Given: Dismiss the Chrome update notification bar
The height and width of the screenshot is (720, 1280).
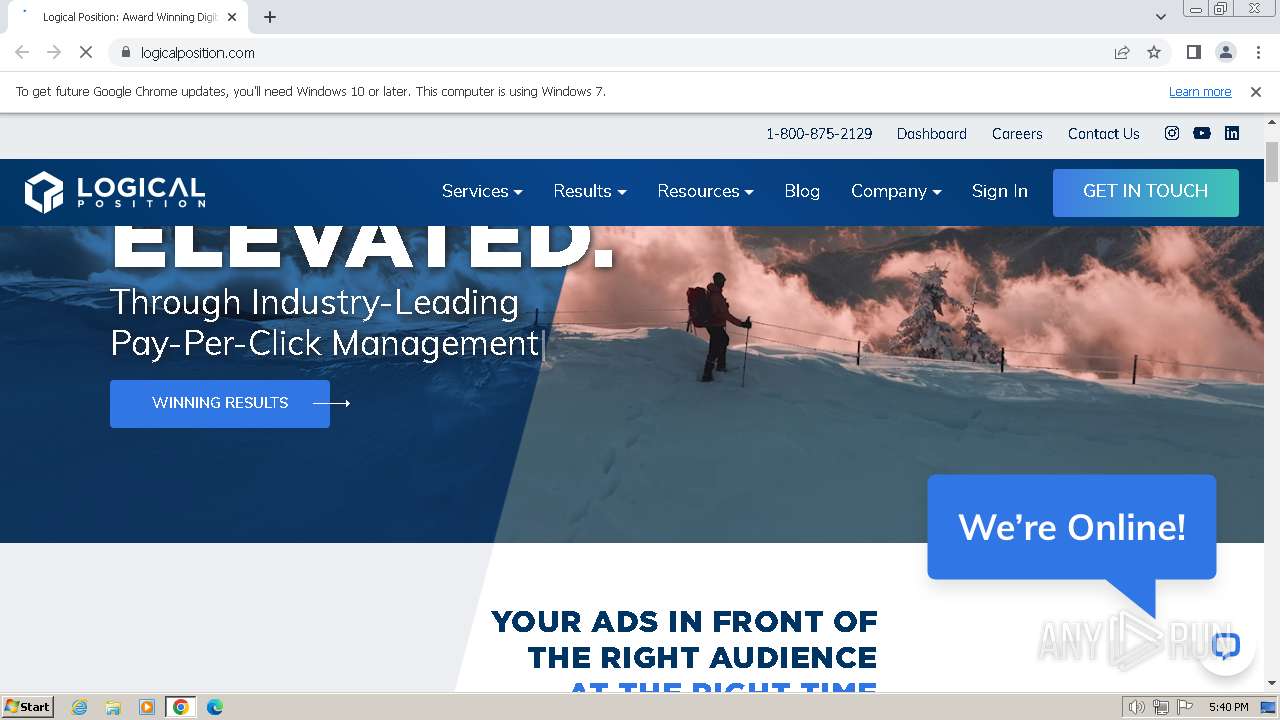Looking at the screenshot, I should [x=1256, y=91].
